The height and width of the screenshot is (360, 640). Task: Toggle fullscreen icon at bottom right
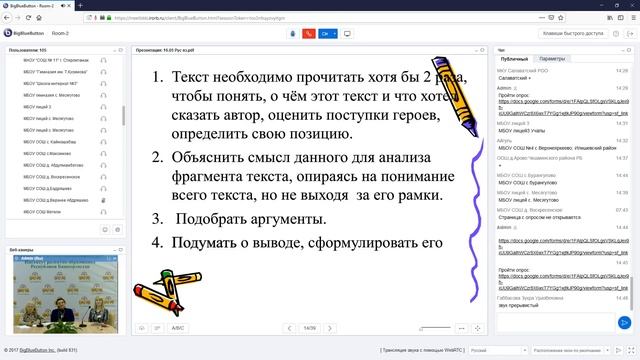click(631, 350)
